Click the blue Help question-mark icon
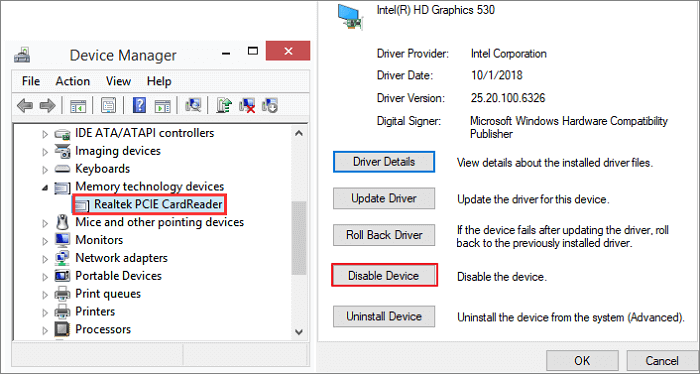The width and height of the screenshot is (700, 374). coord(139,106)
